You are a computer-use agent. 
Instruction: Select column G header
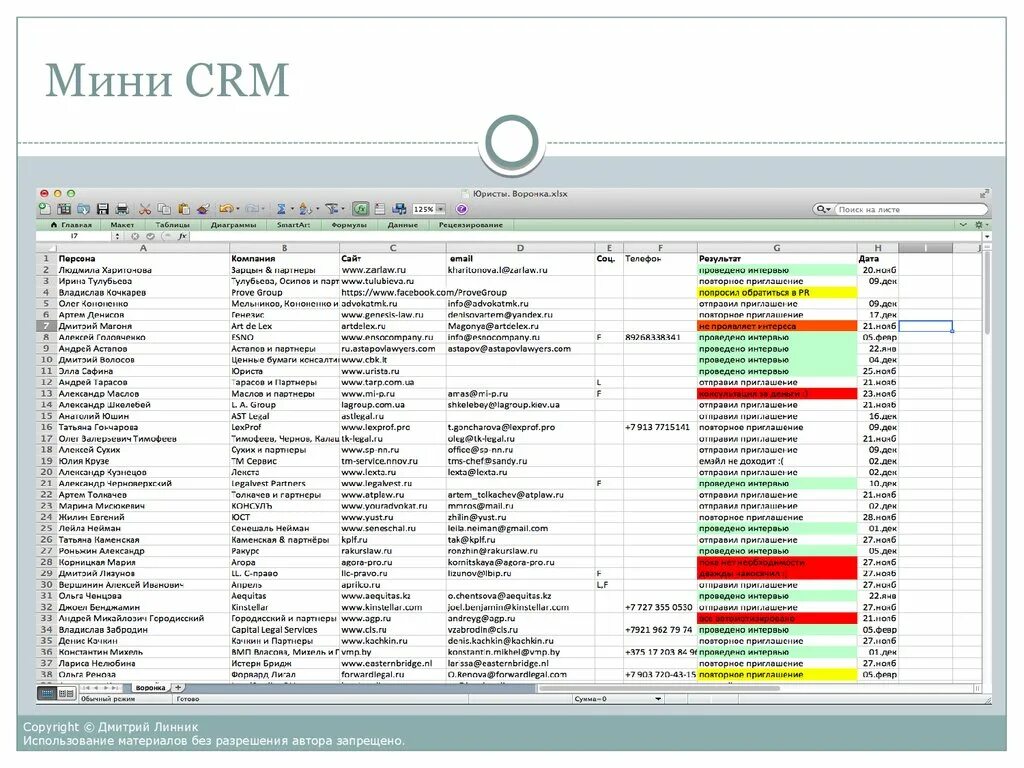pos(776,248)
